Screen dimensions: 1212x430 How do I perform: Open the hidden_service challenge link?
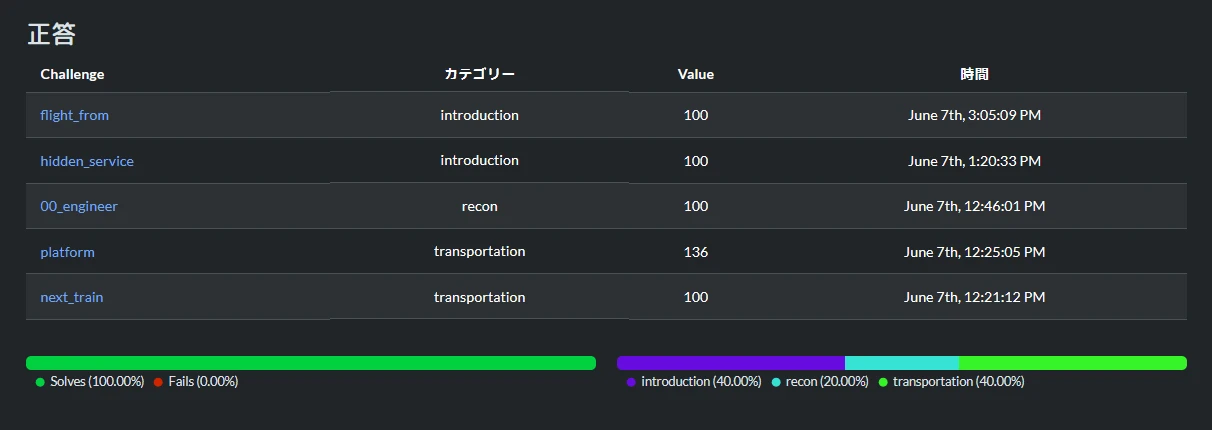(87, 161)
